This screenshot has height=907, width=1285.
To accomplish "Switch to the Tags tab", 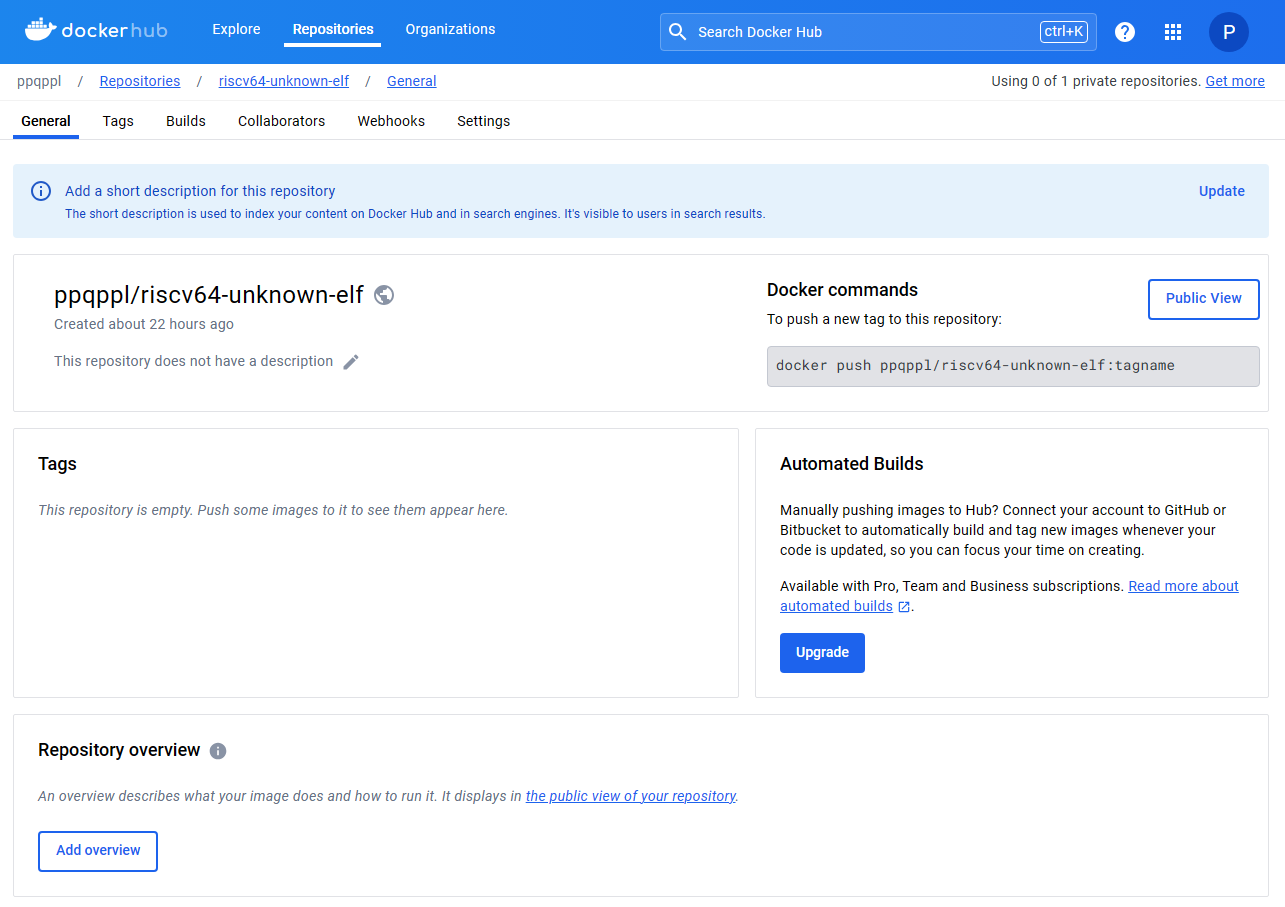I will tap(118, 121).
